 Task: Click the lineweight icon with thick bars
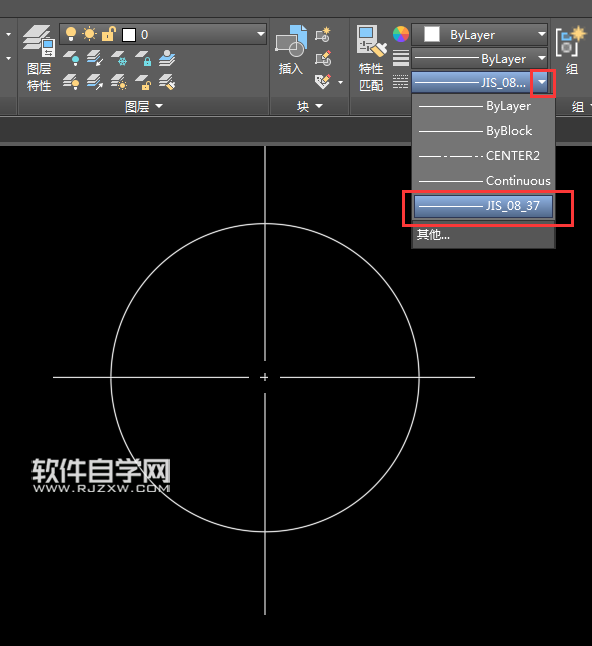point(400,58)
